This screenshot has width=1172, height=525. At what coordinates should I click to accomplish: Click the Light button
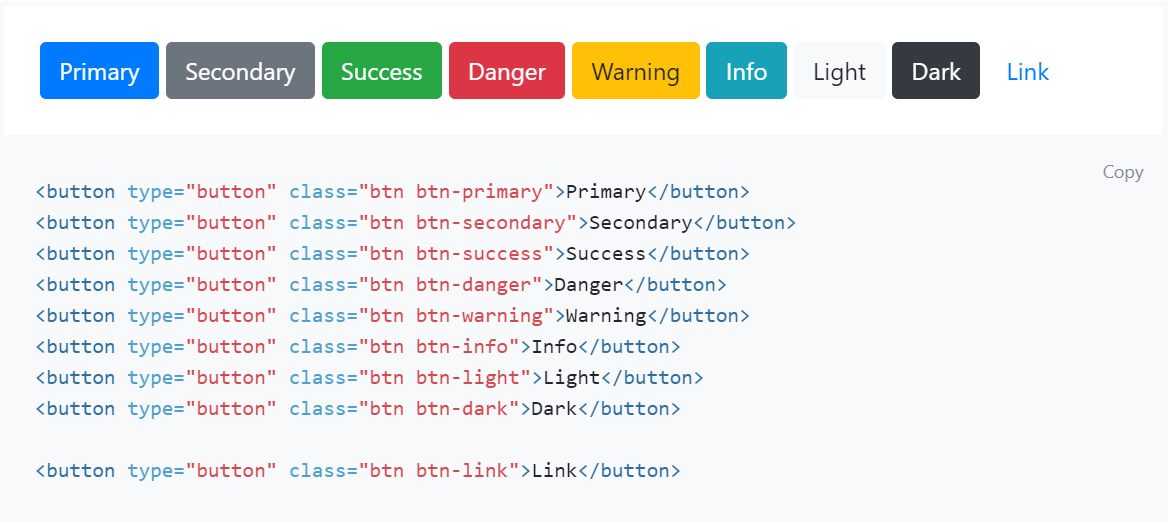839,71
